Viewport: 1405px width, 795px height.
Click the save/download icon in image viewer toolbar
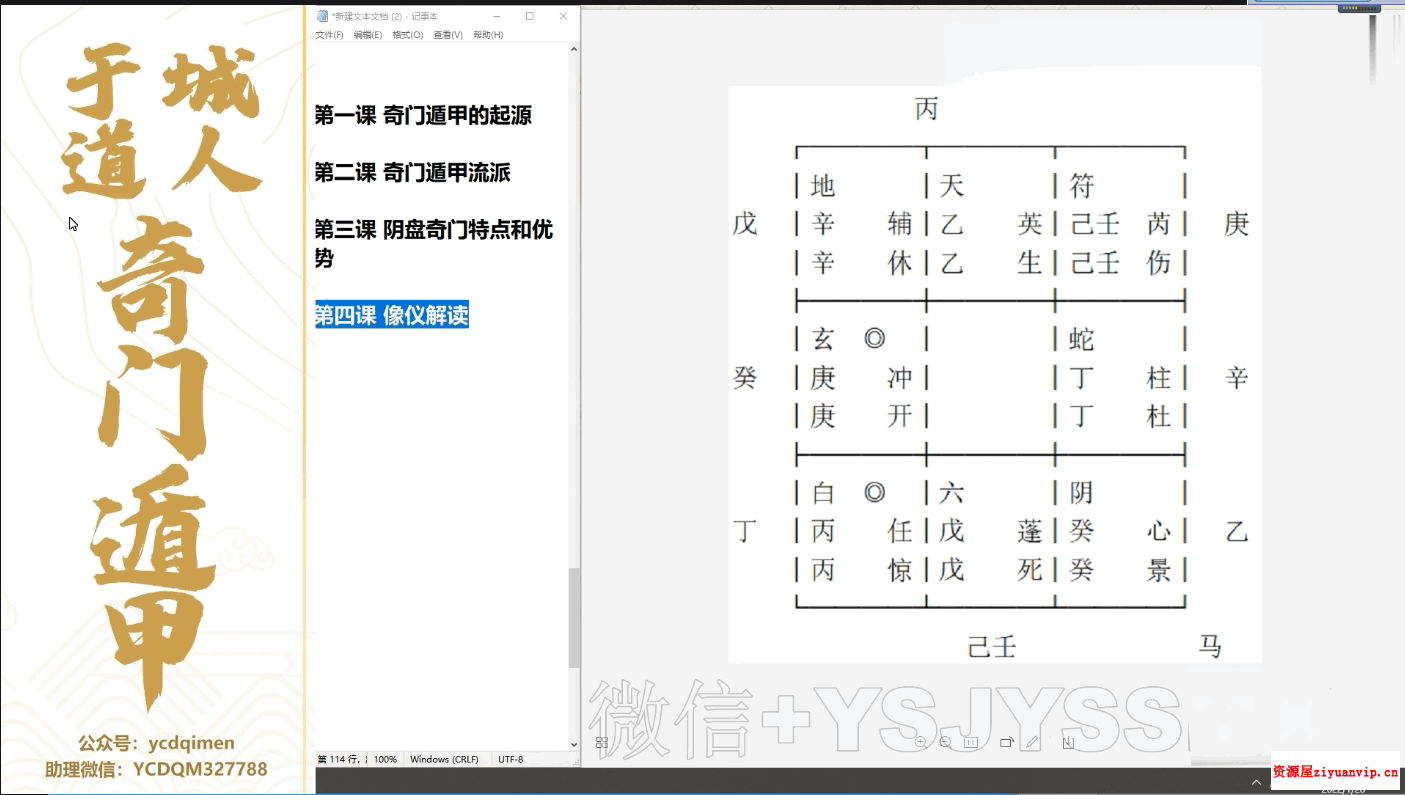[x=1068, y=743]
